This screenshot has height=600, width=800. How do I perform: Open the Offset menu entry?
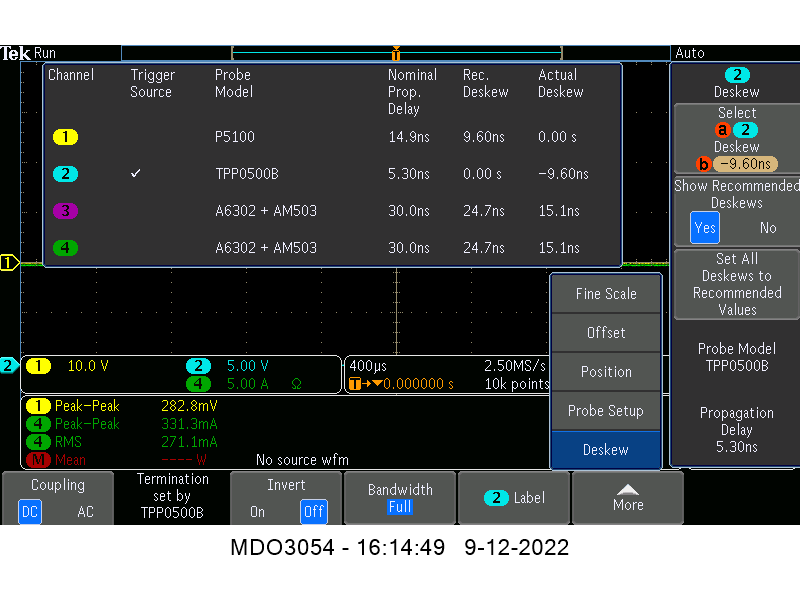click(x=606, y=333)
